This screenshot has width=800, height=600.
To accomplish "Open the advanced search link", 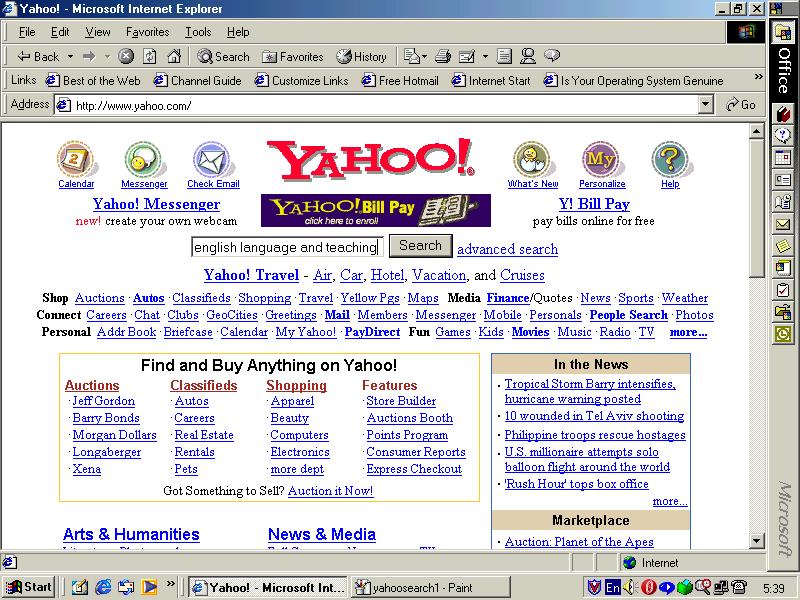I will click(507, 249).
